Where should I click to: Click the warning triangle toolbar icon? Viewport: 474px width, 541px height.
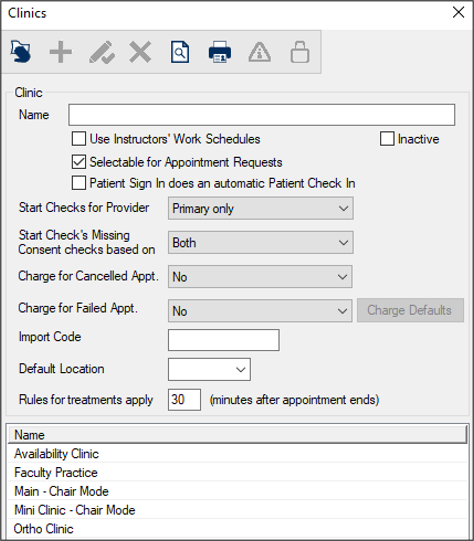(260, 52)
